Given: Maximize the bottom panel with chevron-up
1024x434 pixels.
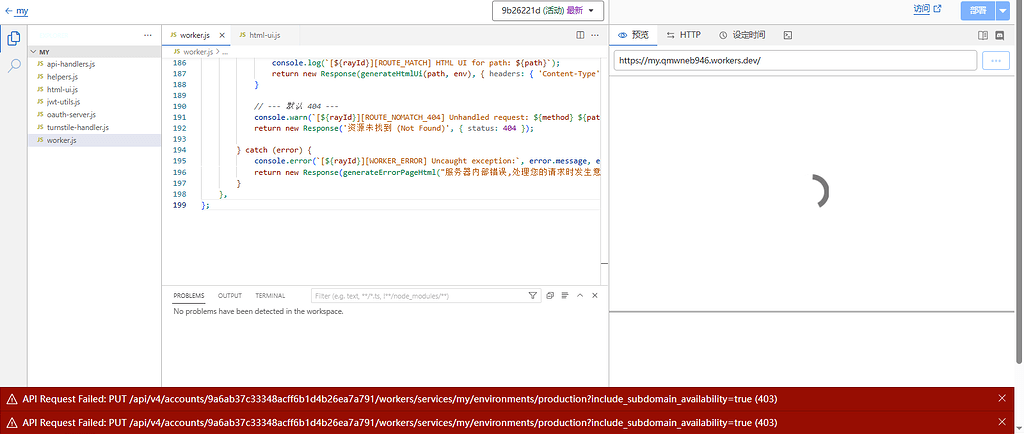Looking at the screenshot, I should pyautogui.click(x=580, y=296).
